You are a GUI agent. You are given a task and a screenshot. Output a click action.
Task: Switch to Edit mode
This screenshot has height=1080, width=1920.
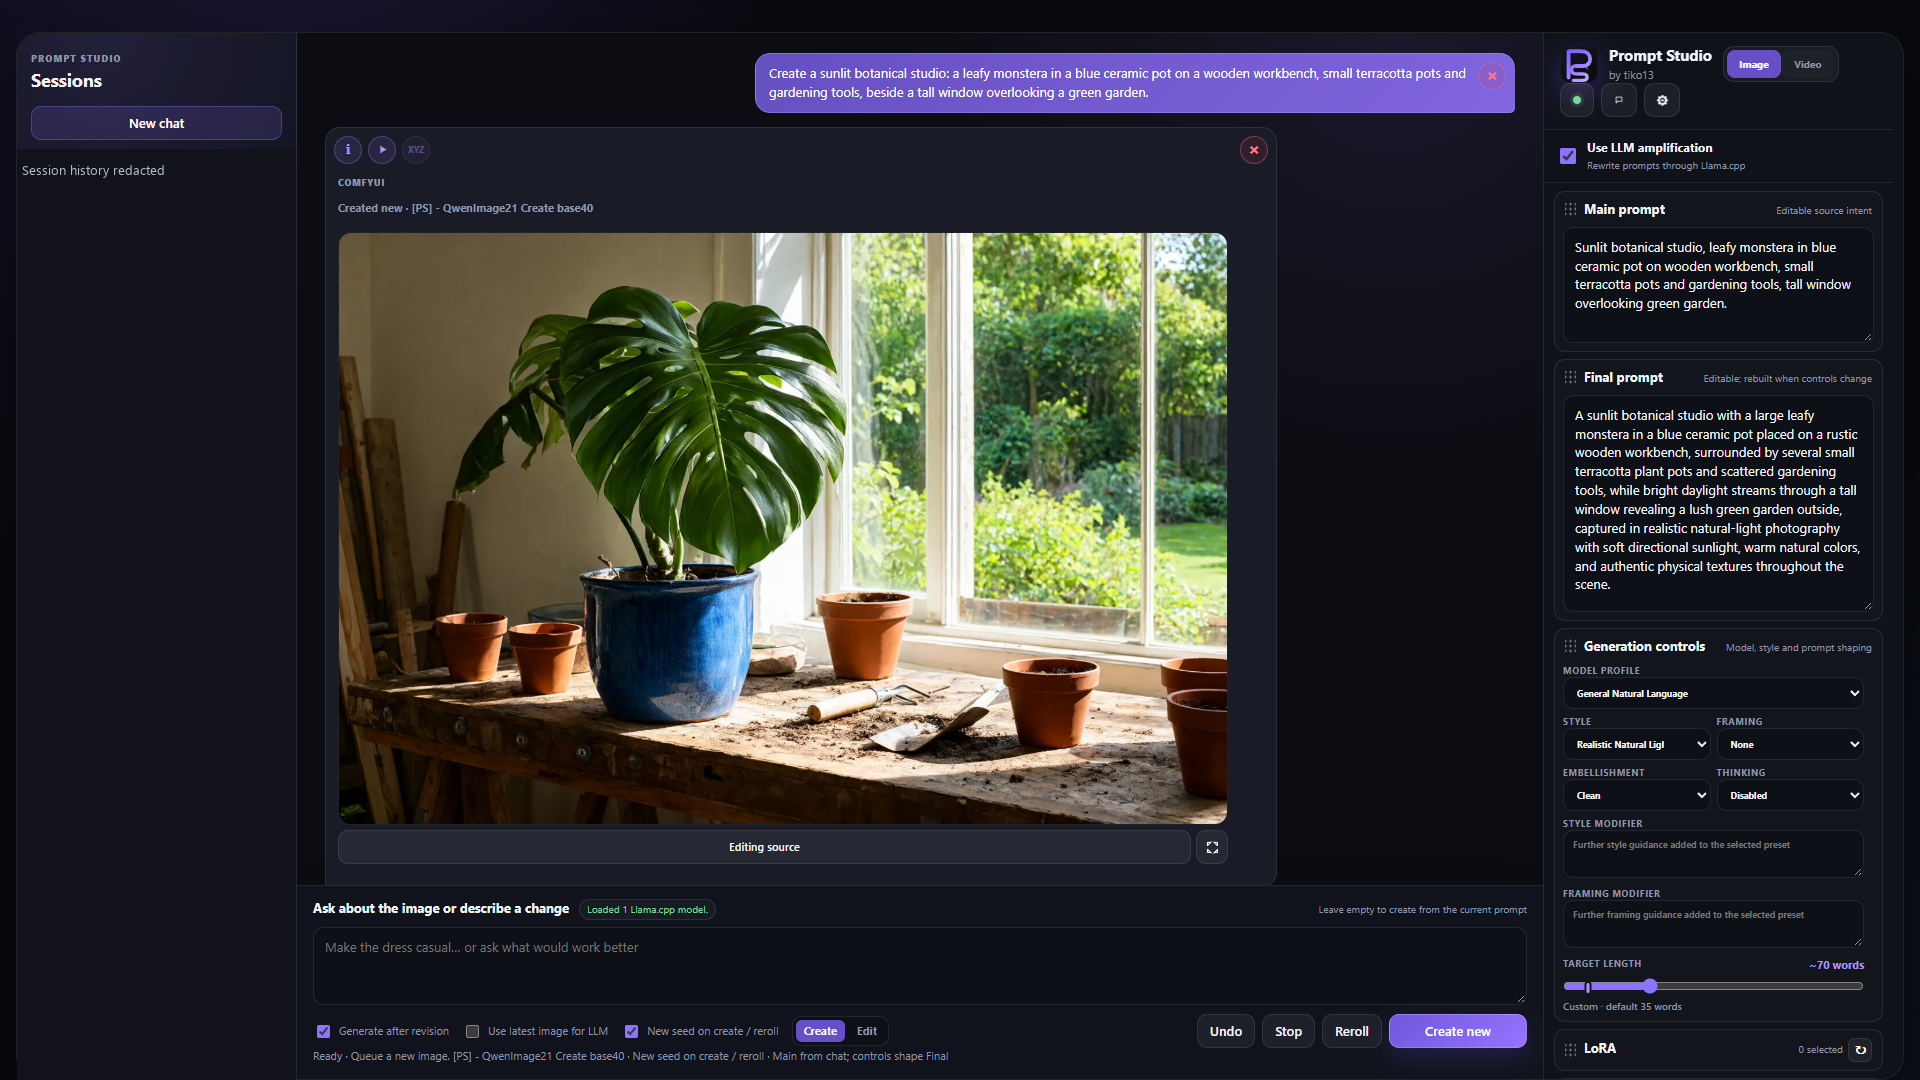(x=867, y=1031)
